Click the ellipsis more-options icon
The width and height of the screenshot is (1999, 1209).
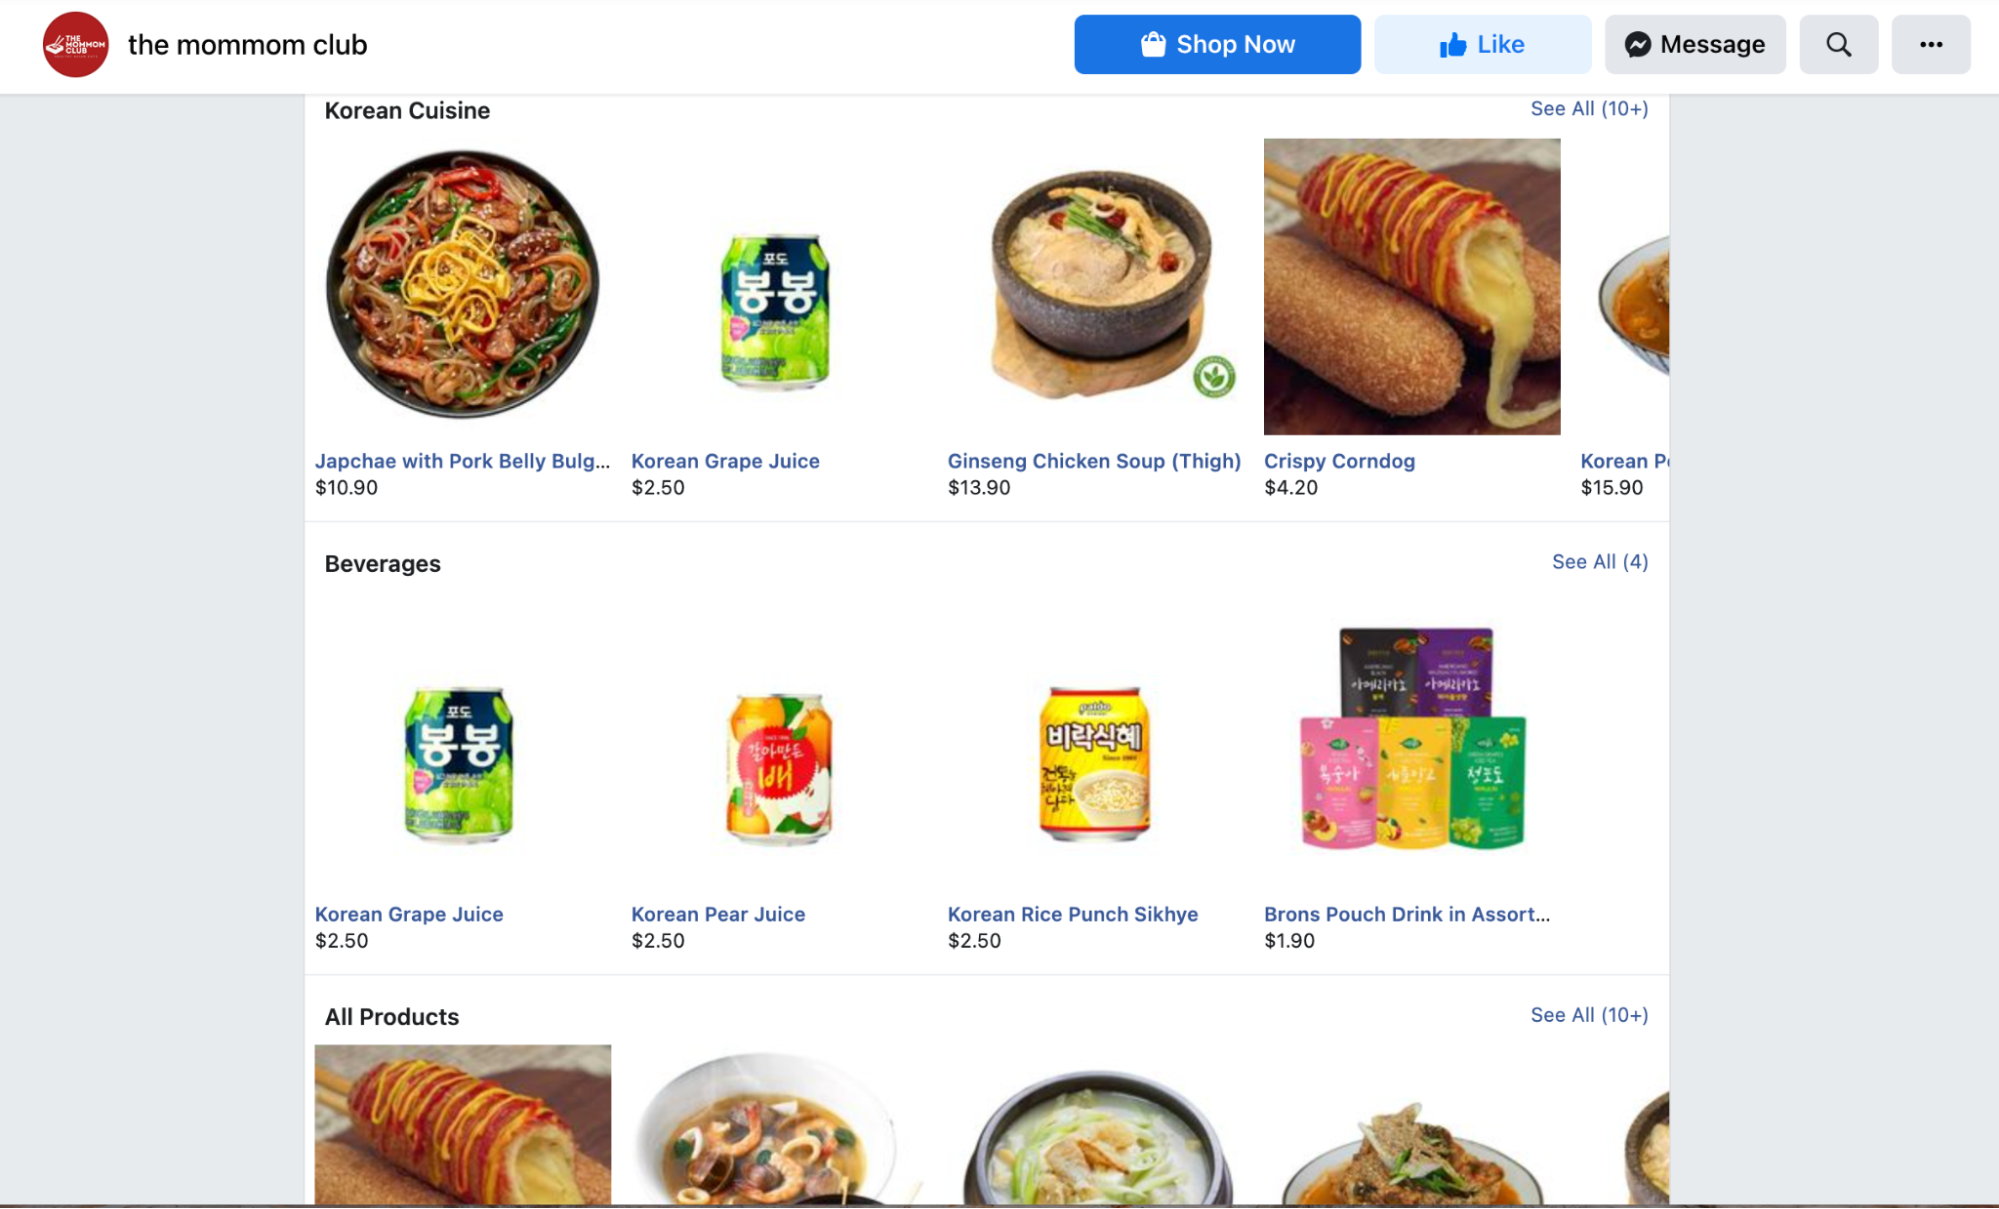tap(1931, 44)
